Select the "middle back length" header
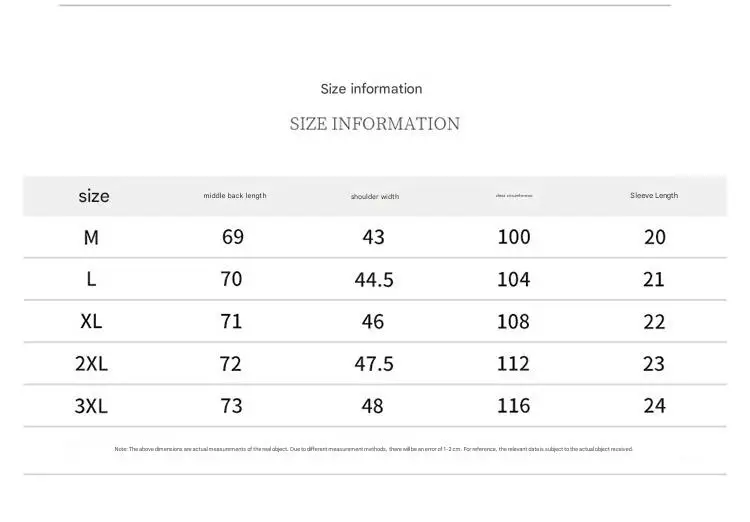The width and height of the screenshot is (750, 522). pos(235,195)
